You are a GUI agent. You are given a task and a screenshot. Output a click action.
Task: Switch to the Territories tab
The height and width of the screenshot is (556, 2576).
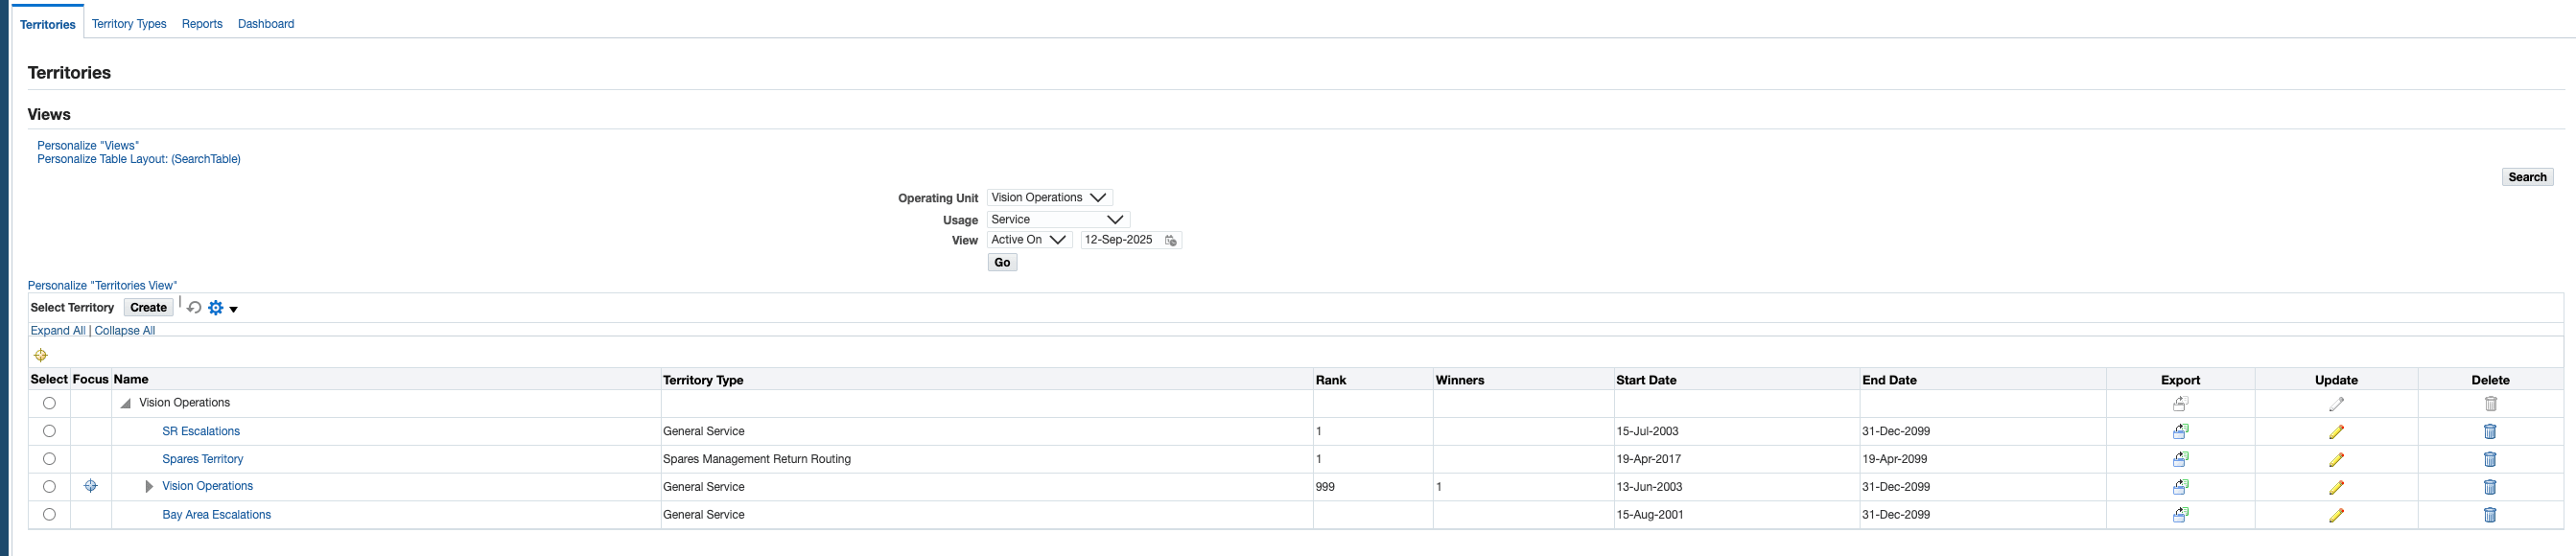(x=48, y=24)
